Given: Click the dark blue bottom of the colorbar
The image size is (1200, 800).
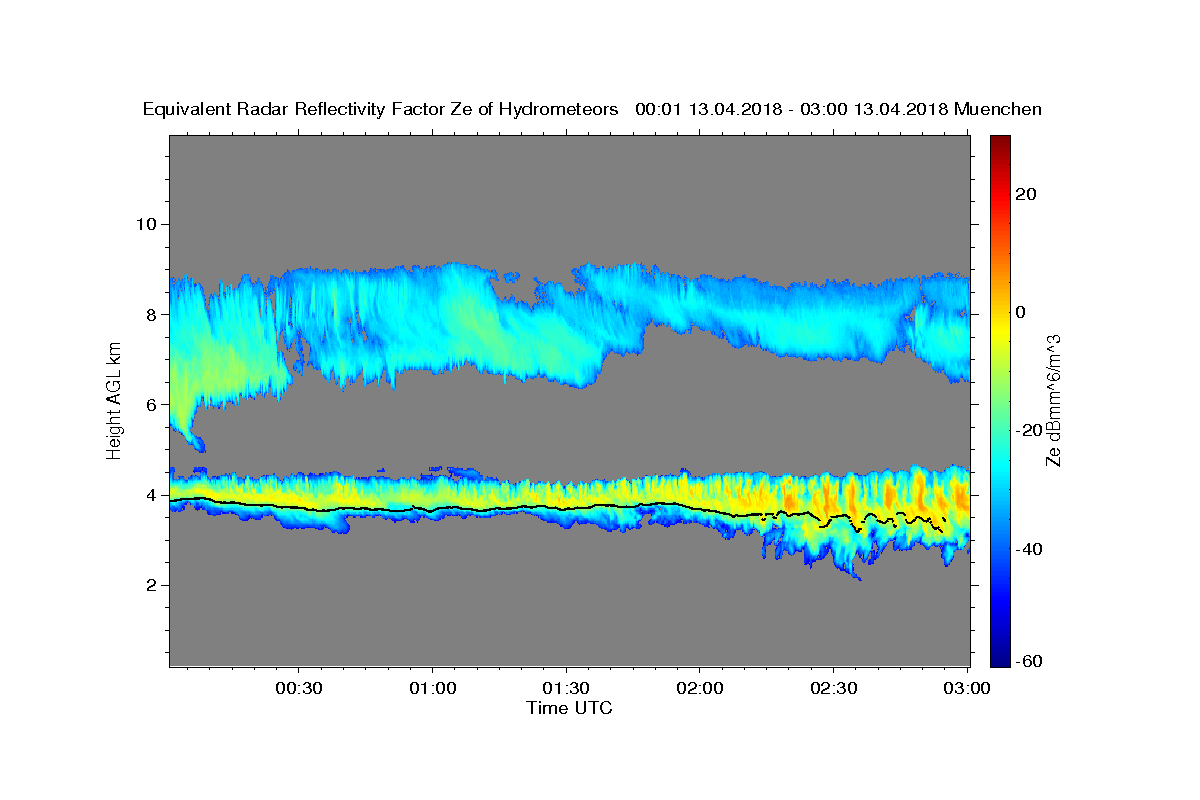Looking at the screenshot, I should coord(1001,658).
